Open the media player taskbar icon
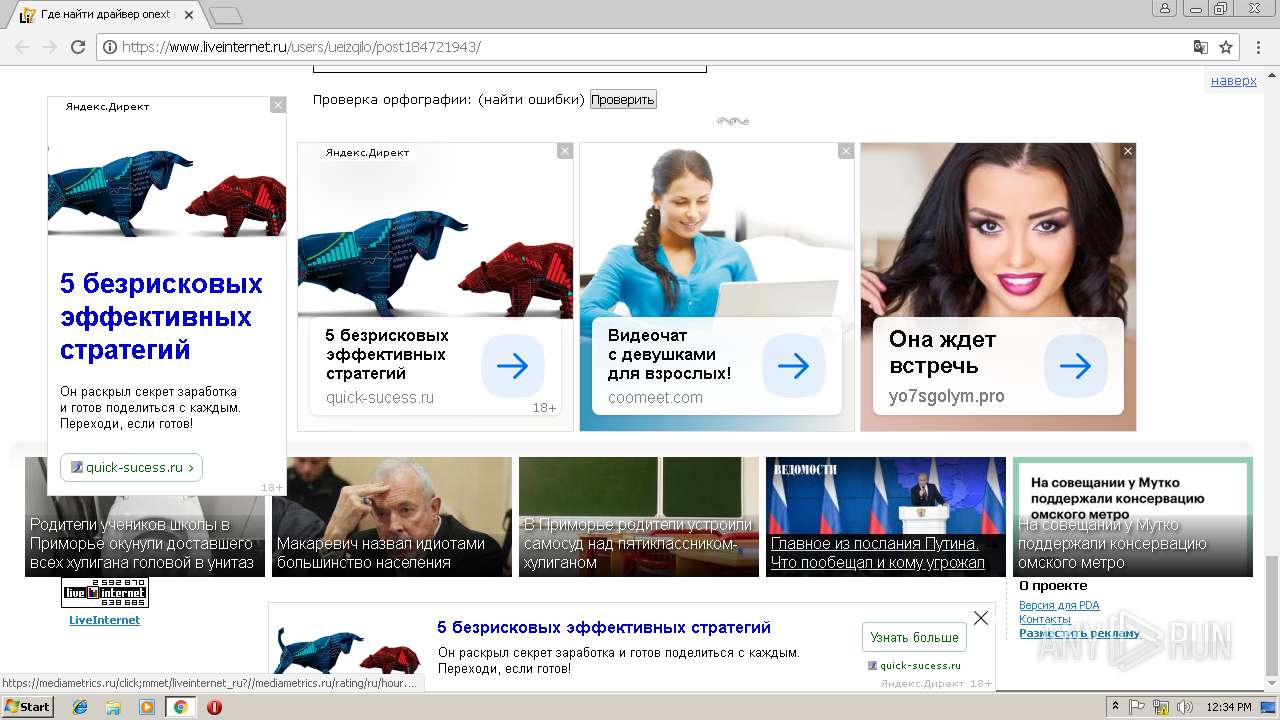 [x=147, y=707]
